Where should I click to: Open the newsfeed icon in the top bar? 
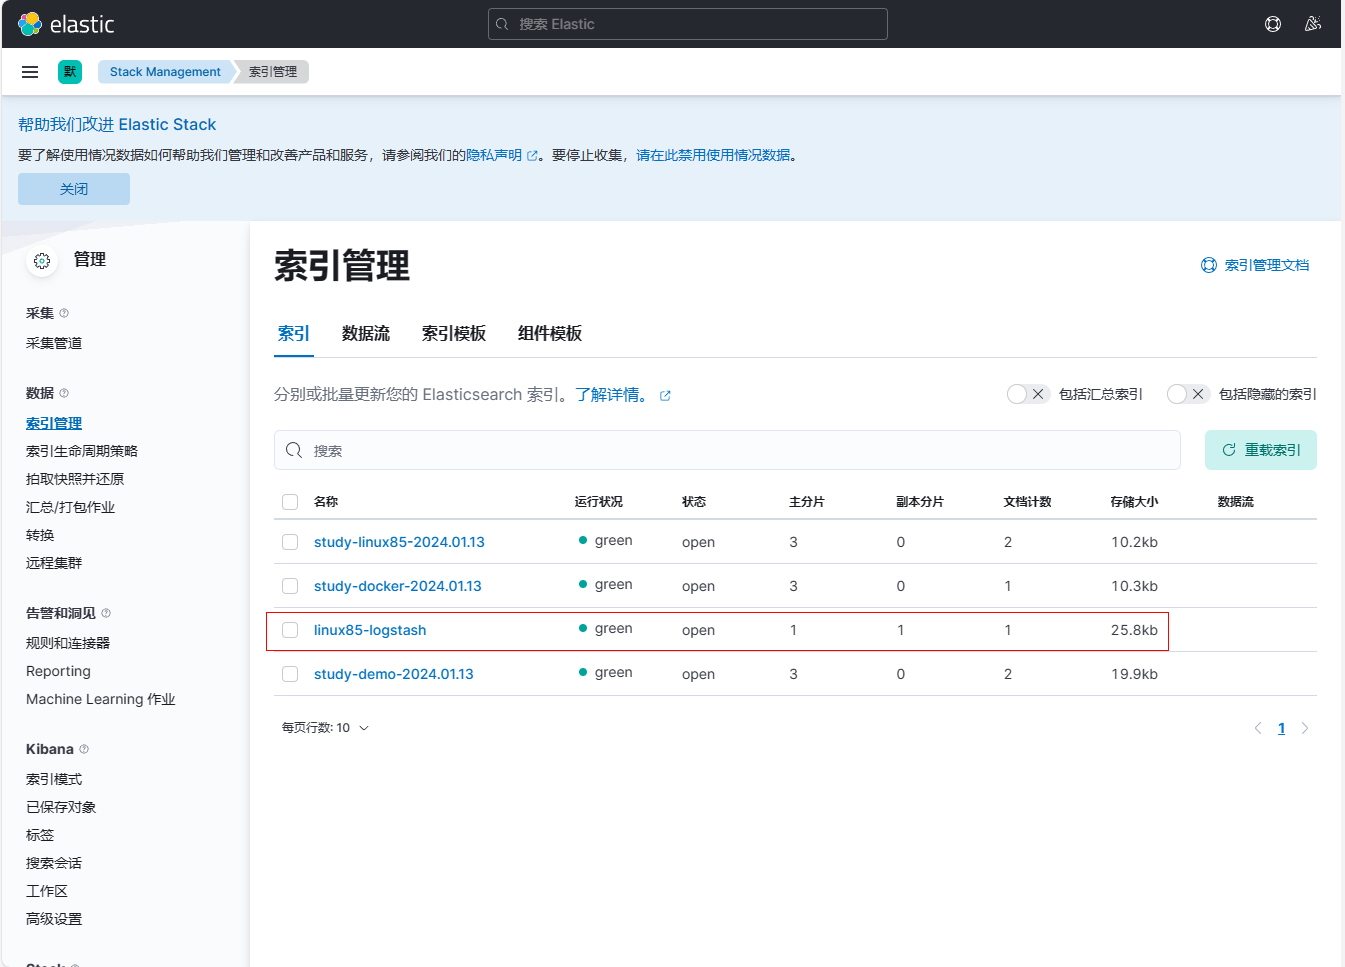[x=1313, y=24]
